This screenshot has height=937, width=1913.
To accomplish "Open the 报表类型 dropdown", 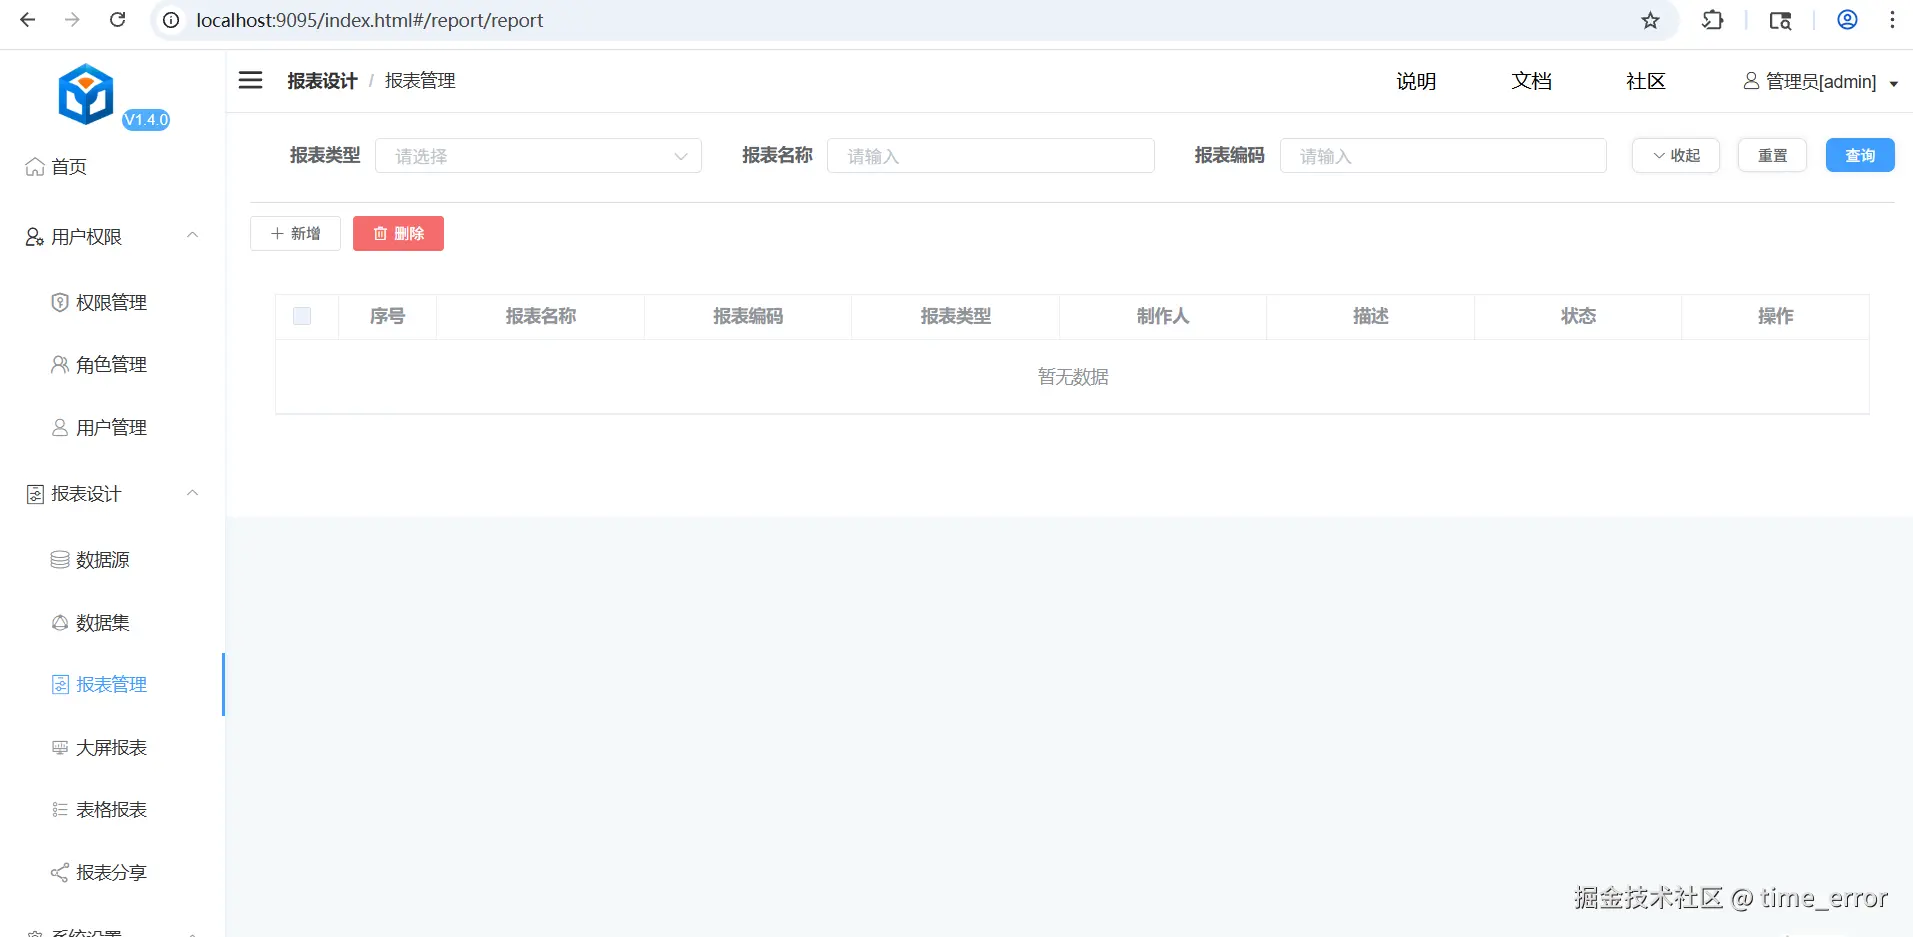I will [538, 156].
